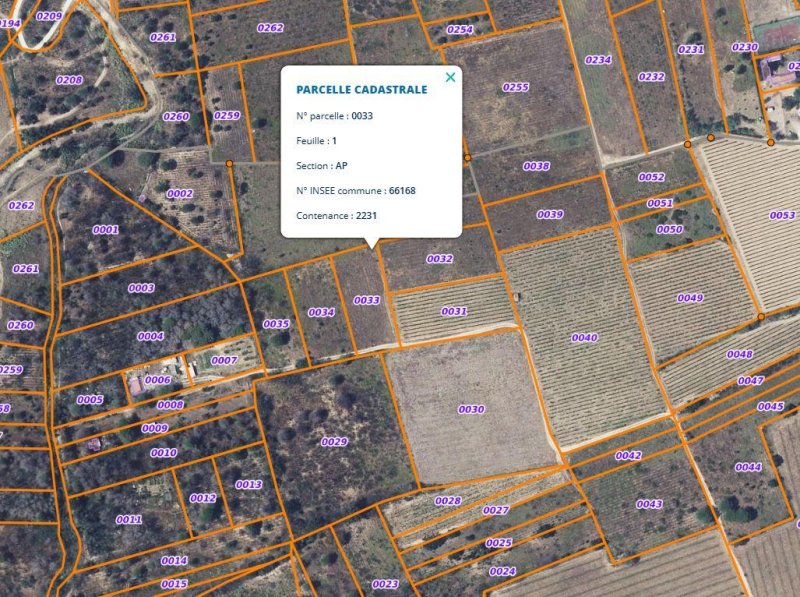
Task: Close the Parcelle Cadastrale popup
Action: click(x=450, y=77)
